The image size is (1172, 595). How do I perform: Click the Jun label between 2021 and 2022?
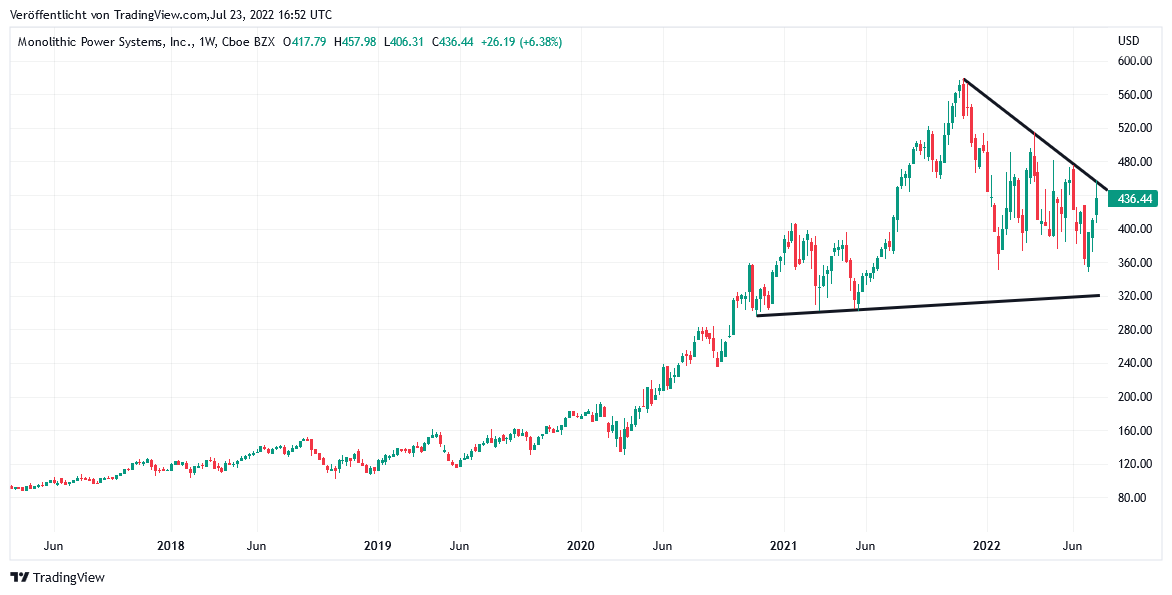(866, 546)
